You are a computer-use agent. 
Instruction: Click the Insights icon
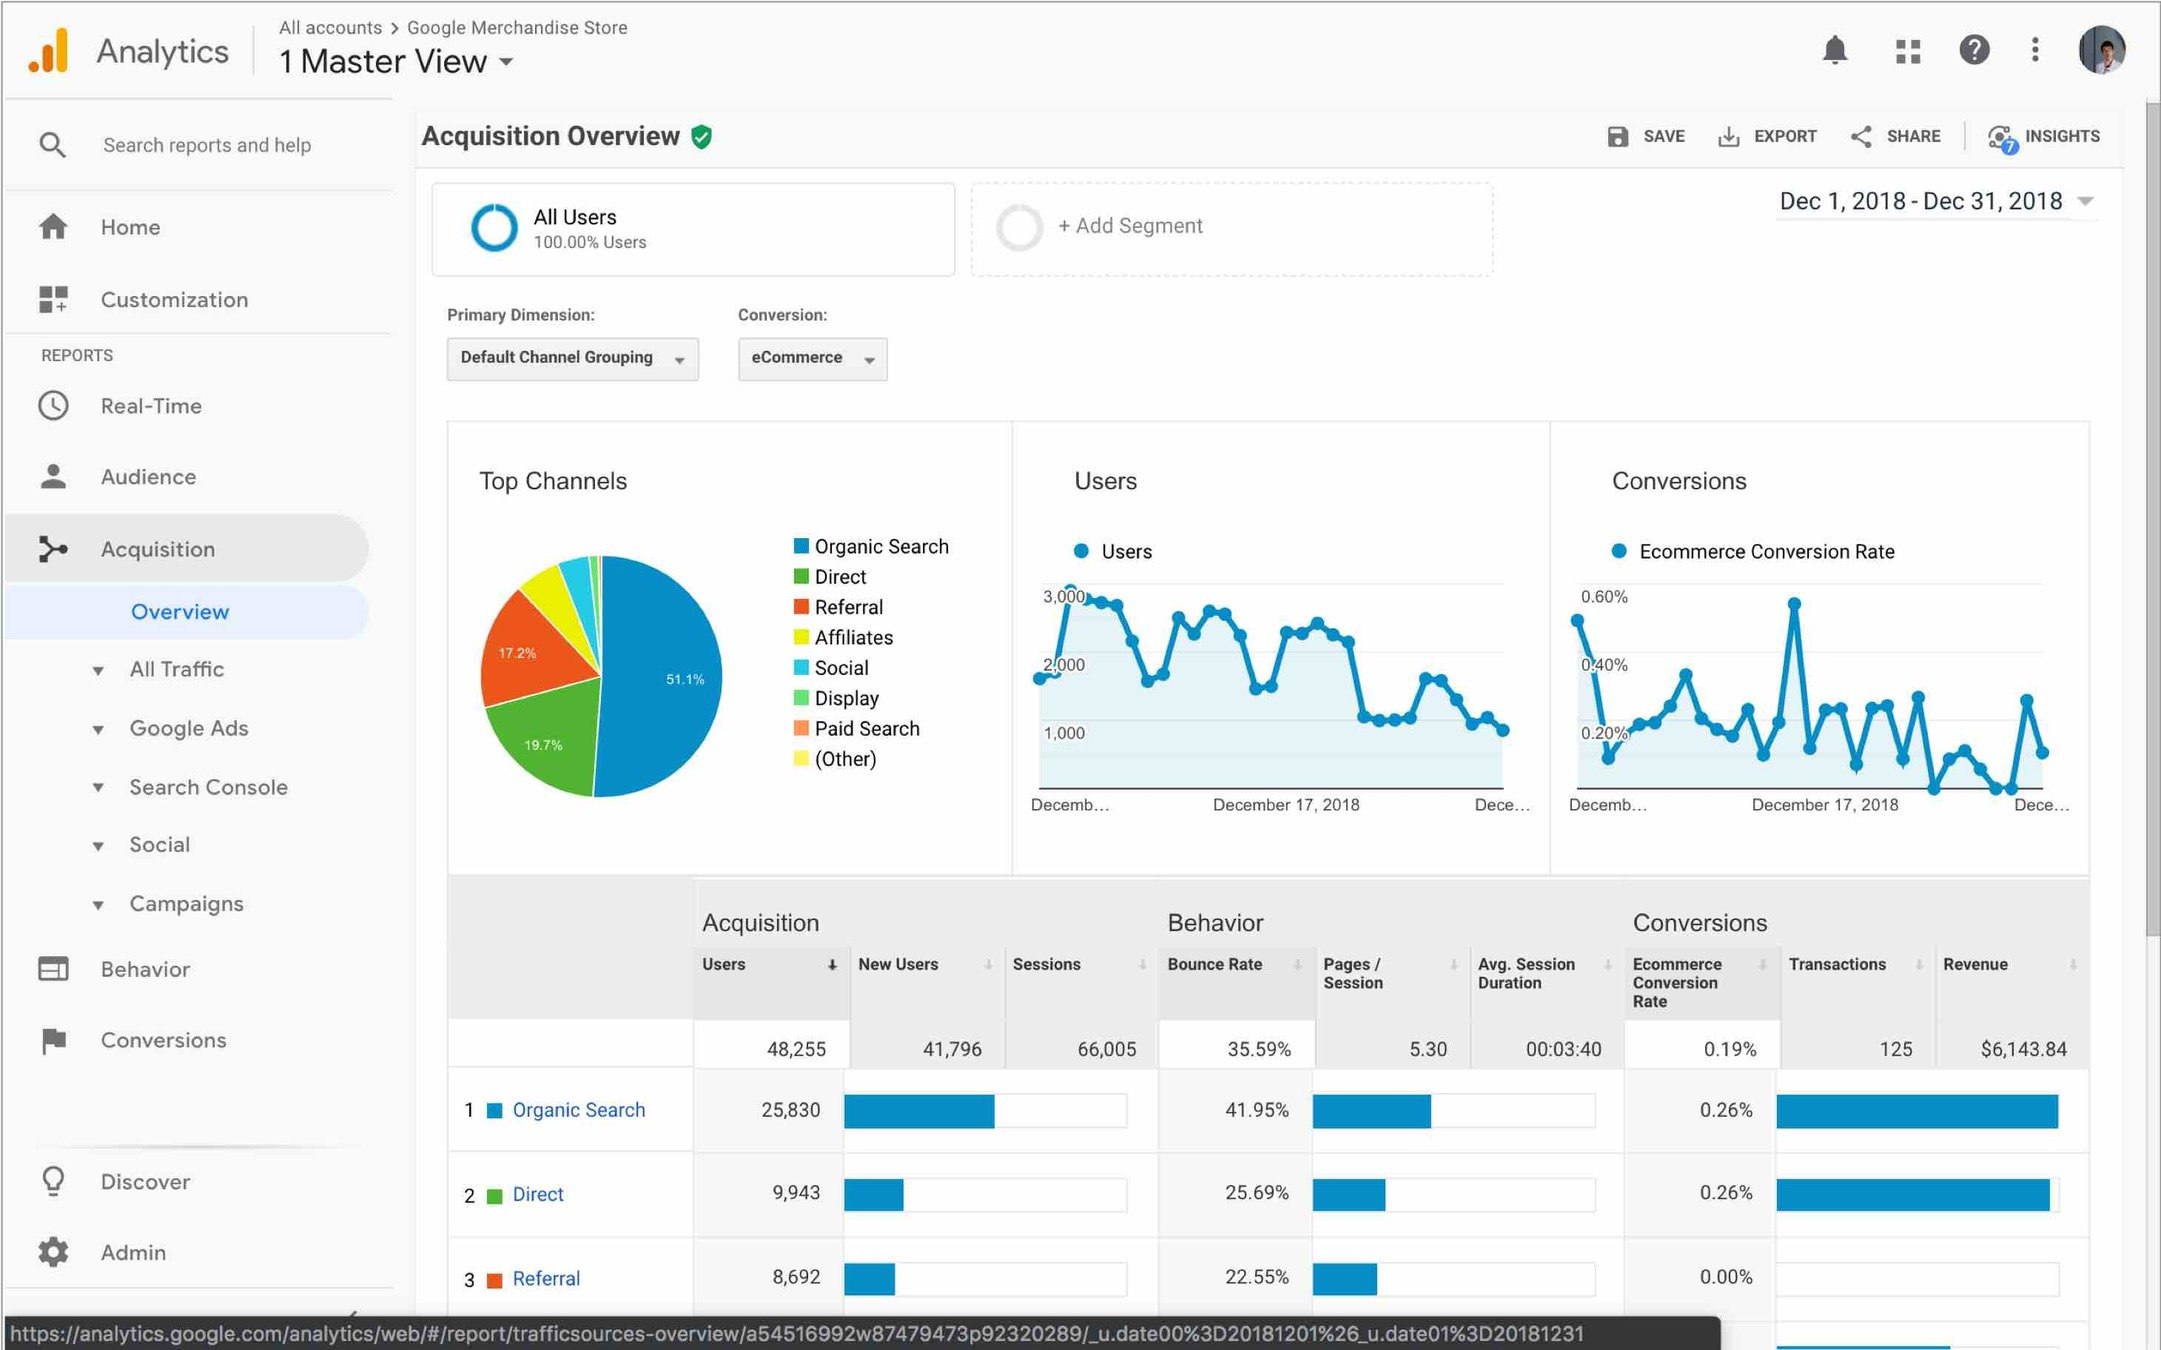2001,137
